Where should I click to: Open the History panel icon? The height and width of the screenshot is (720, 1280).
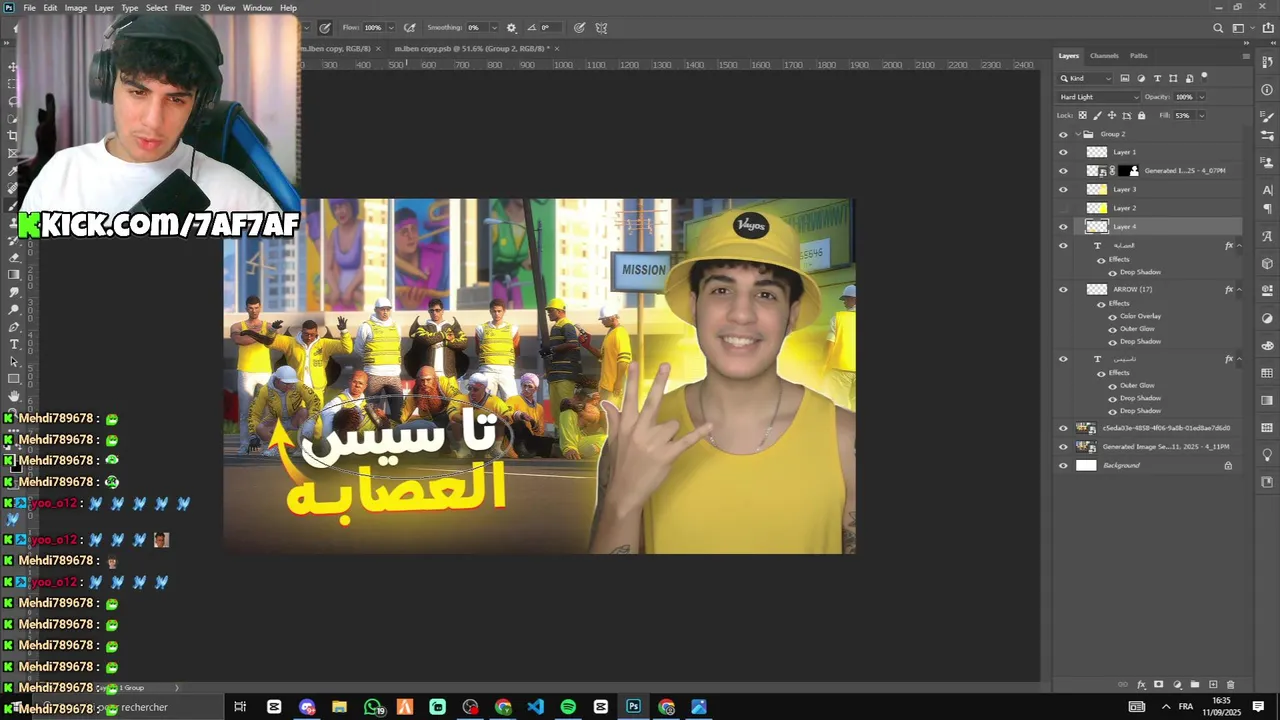[1268, 63]
